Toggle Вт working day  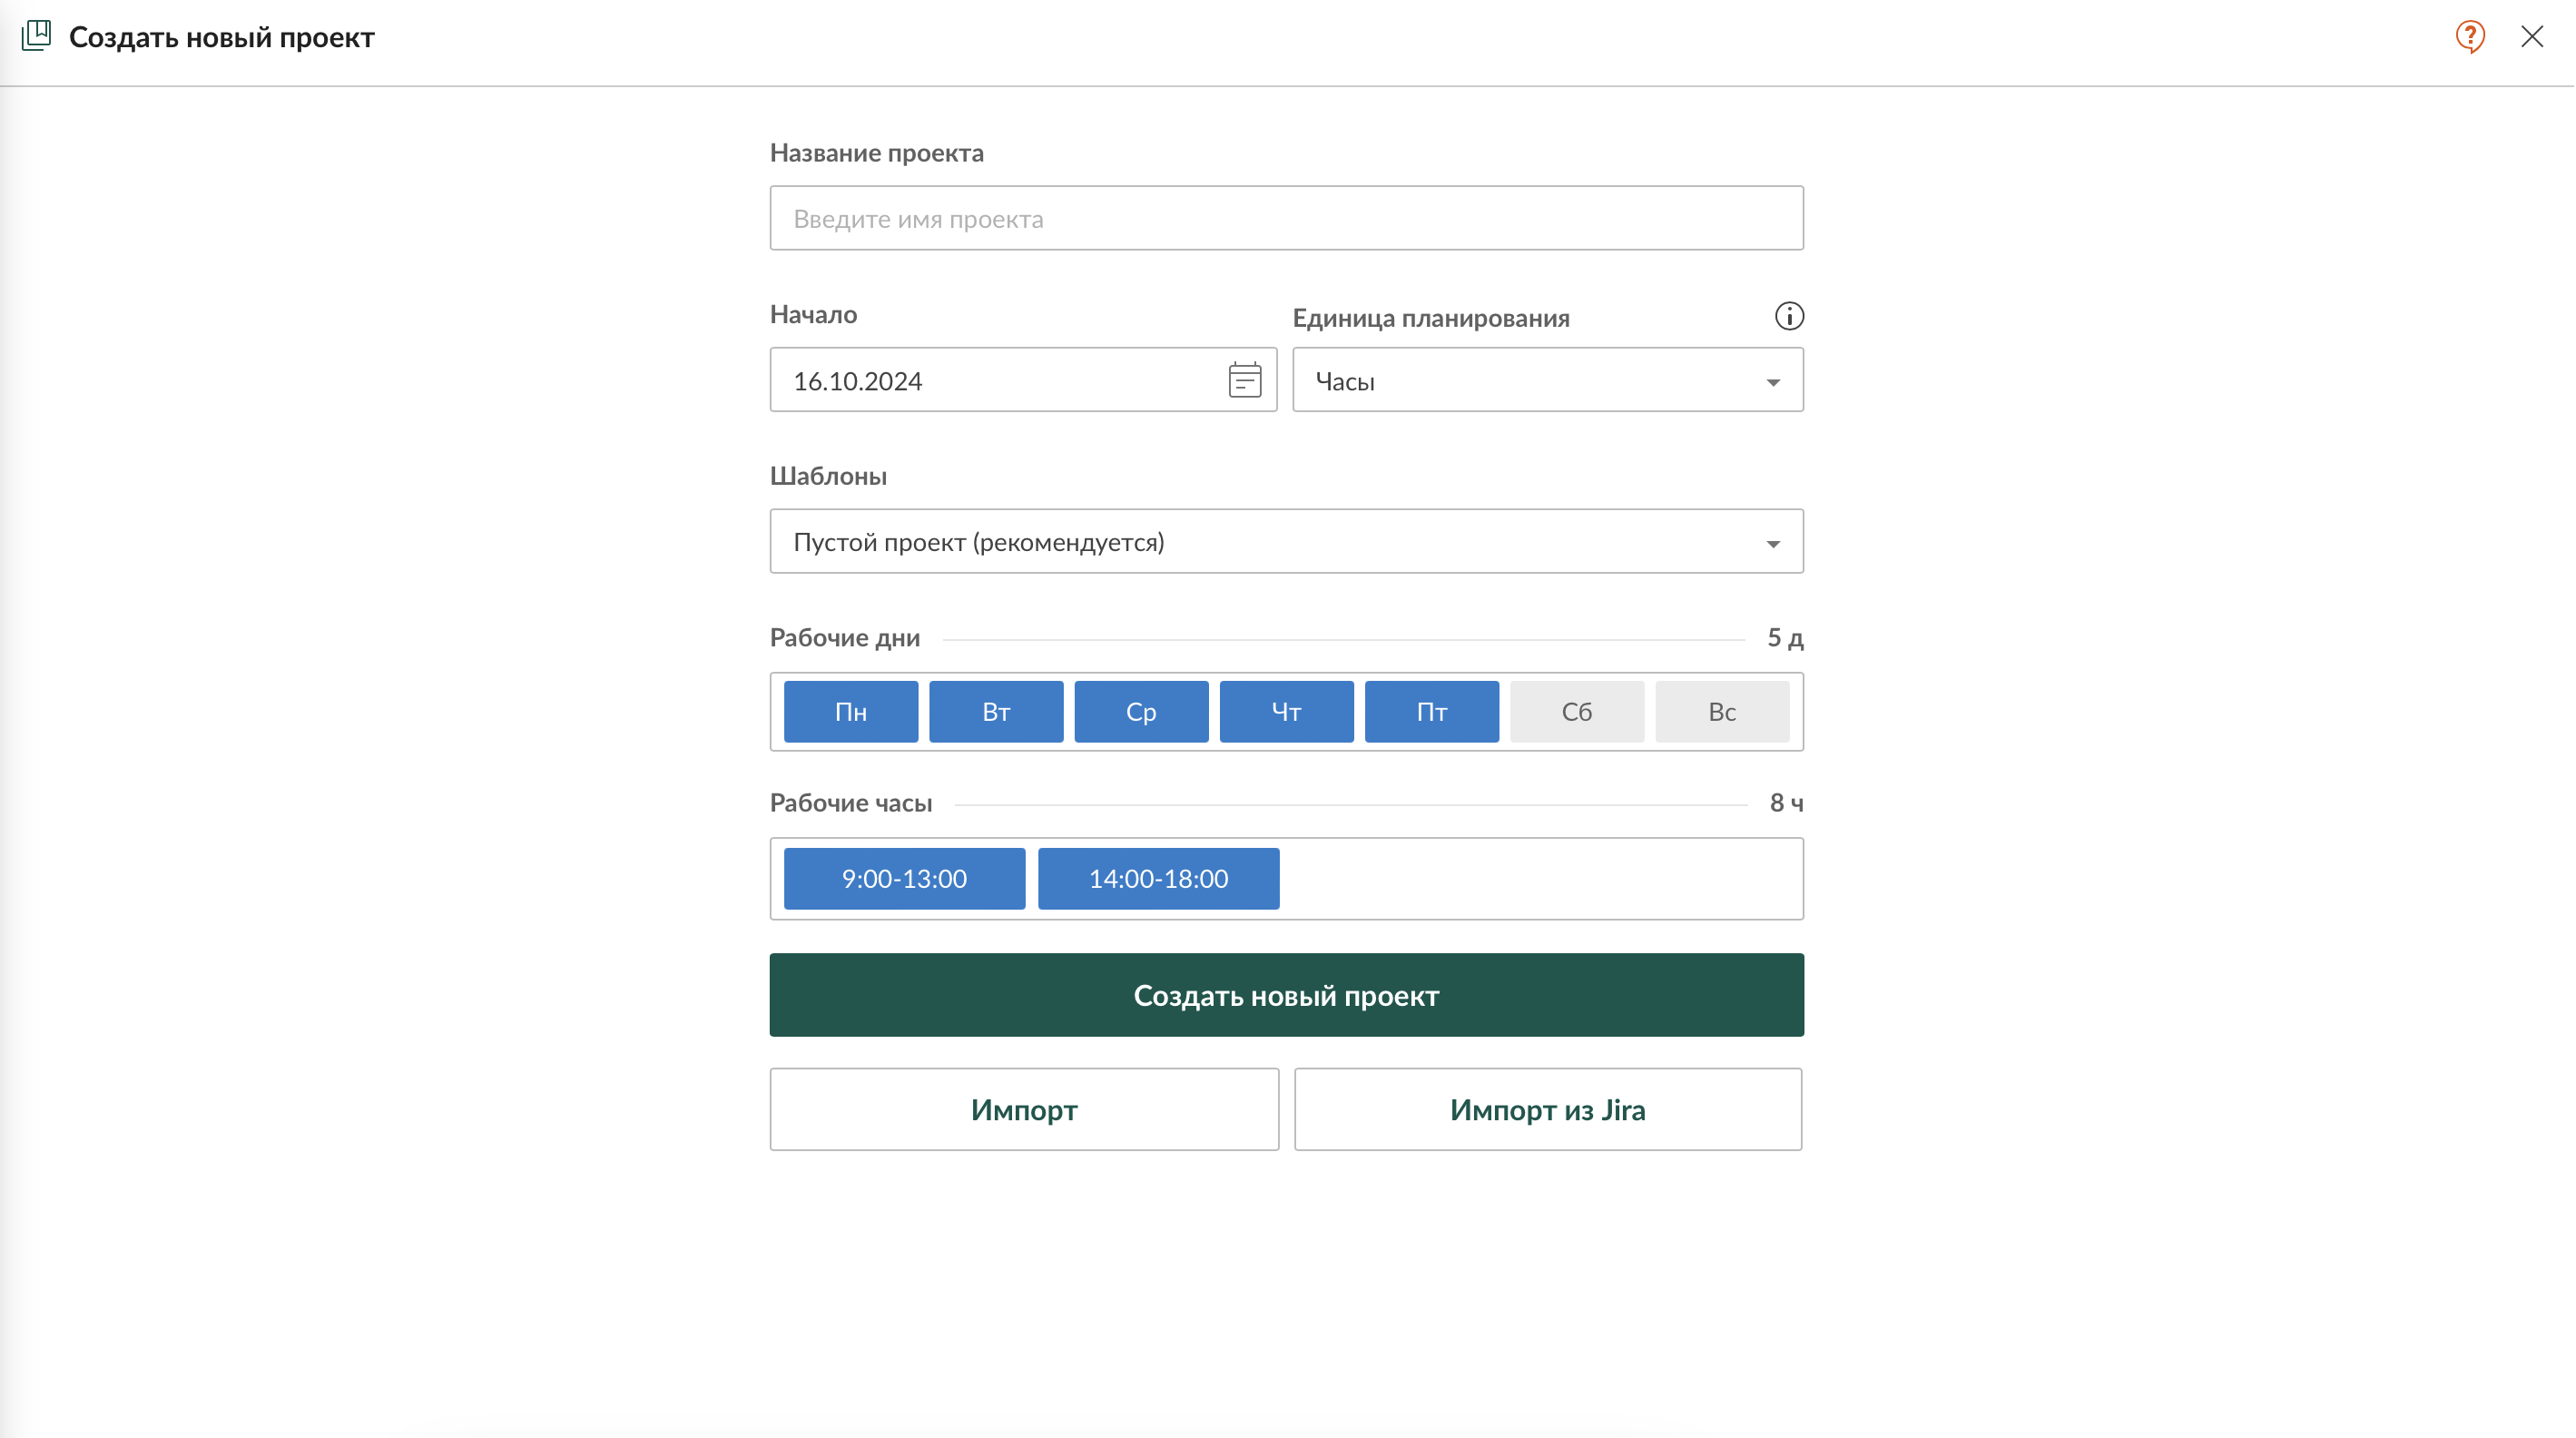coord(995,712)
